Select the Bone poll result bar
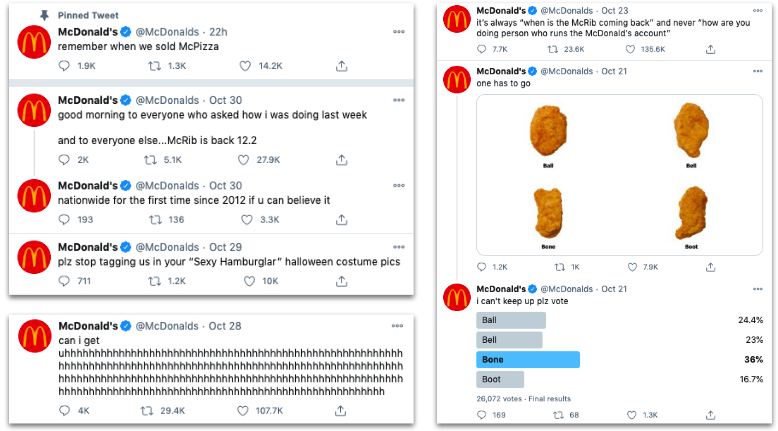Viewport: 778px width, 431px height. [x=528, y=359]
